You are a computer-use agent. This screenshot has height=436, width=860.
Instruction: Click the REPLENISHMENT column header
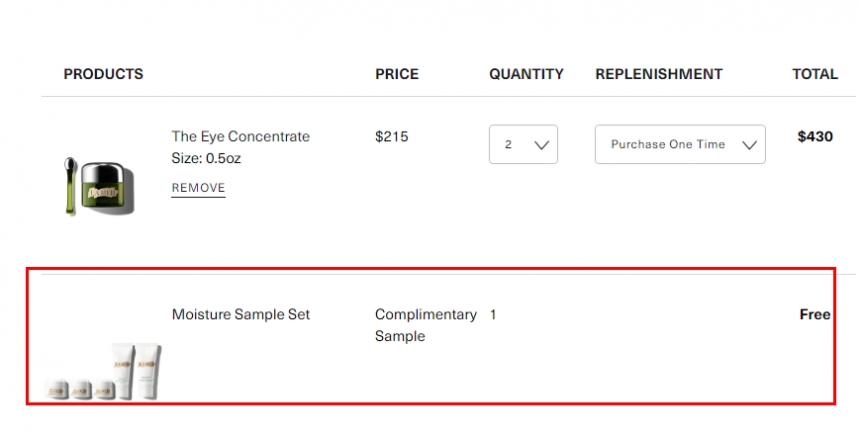tap(658, 74)
